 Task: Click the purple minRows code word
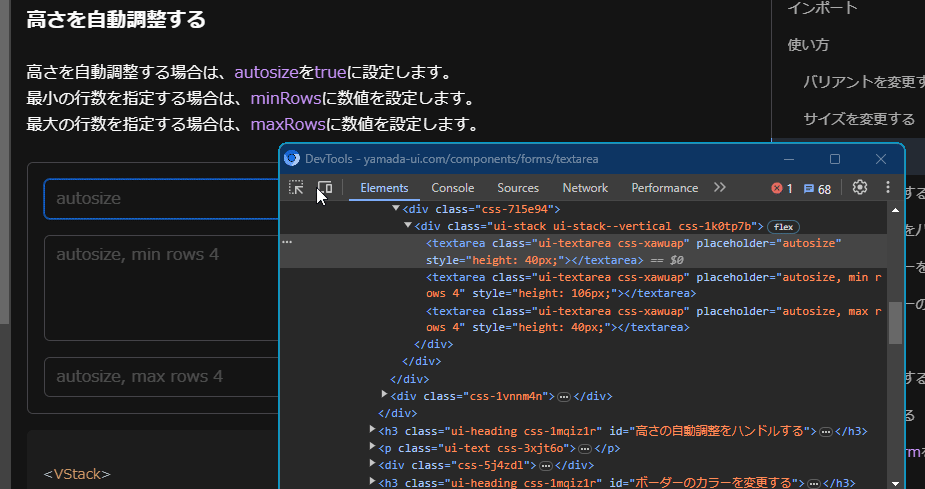286,98
